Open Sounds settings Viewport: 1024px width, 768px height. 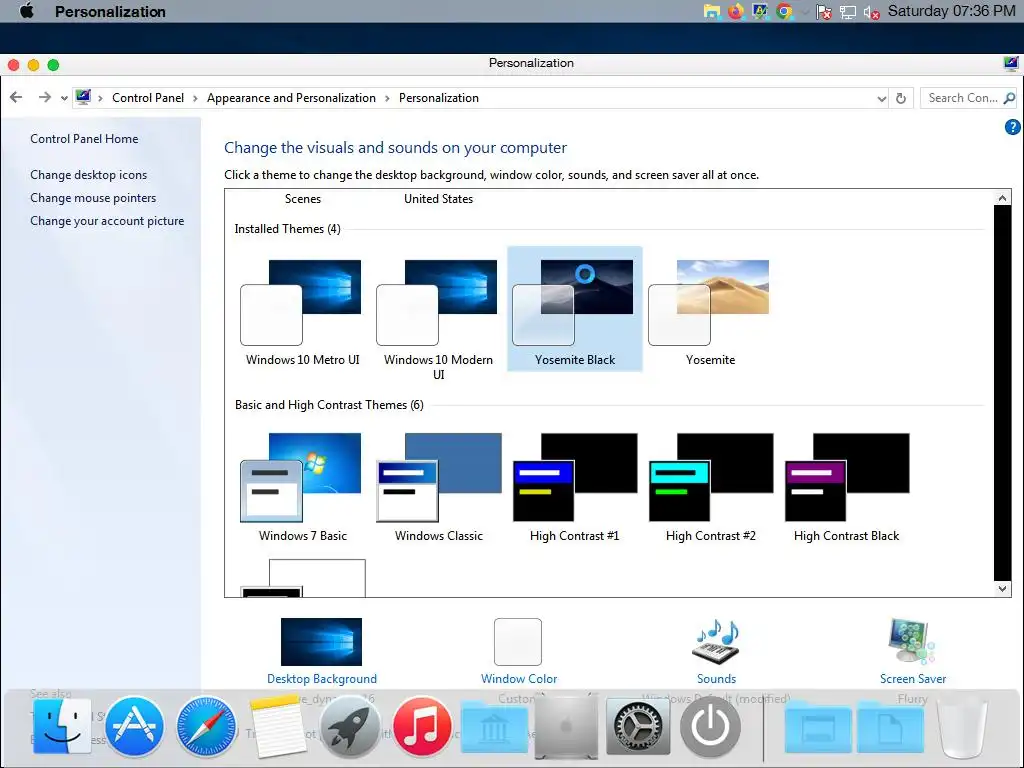tap(716, 651)
